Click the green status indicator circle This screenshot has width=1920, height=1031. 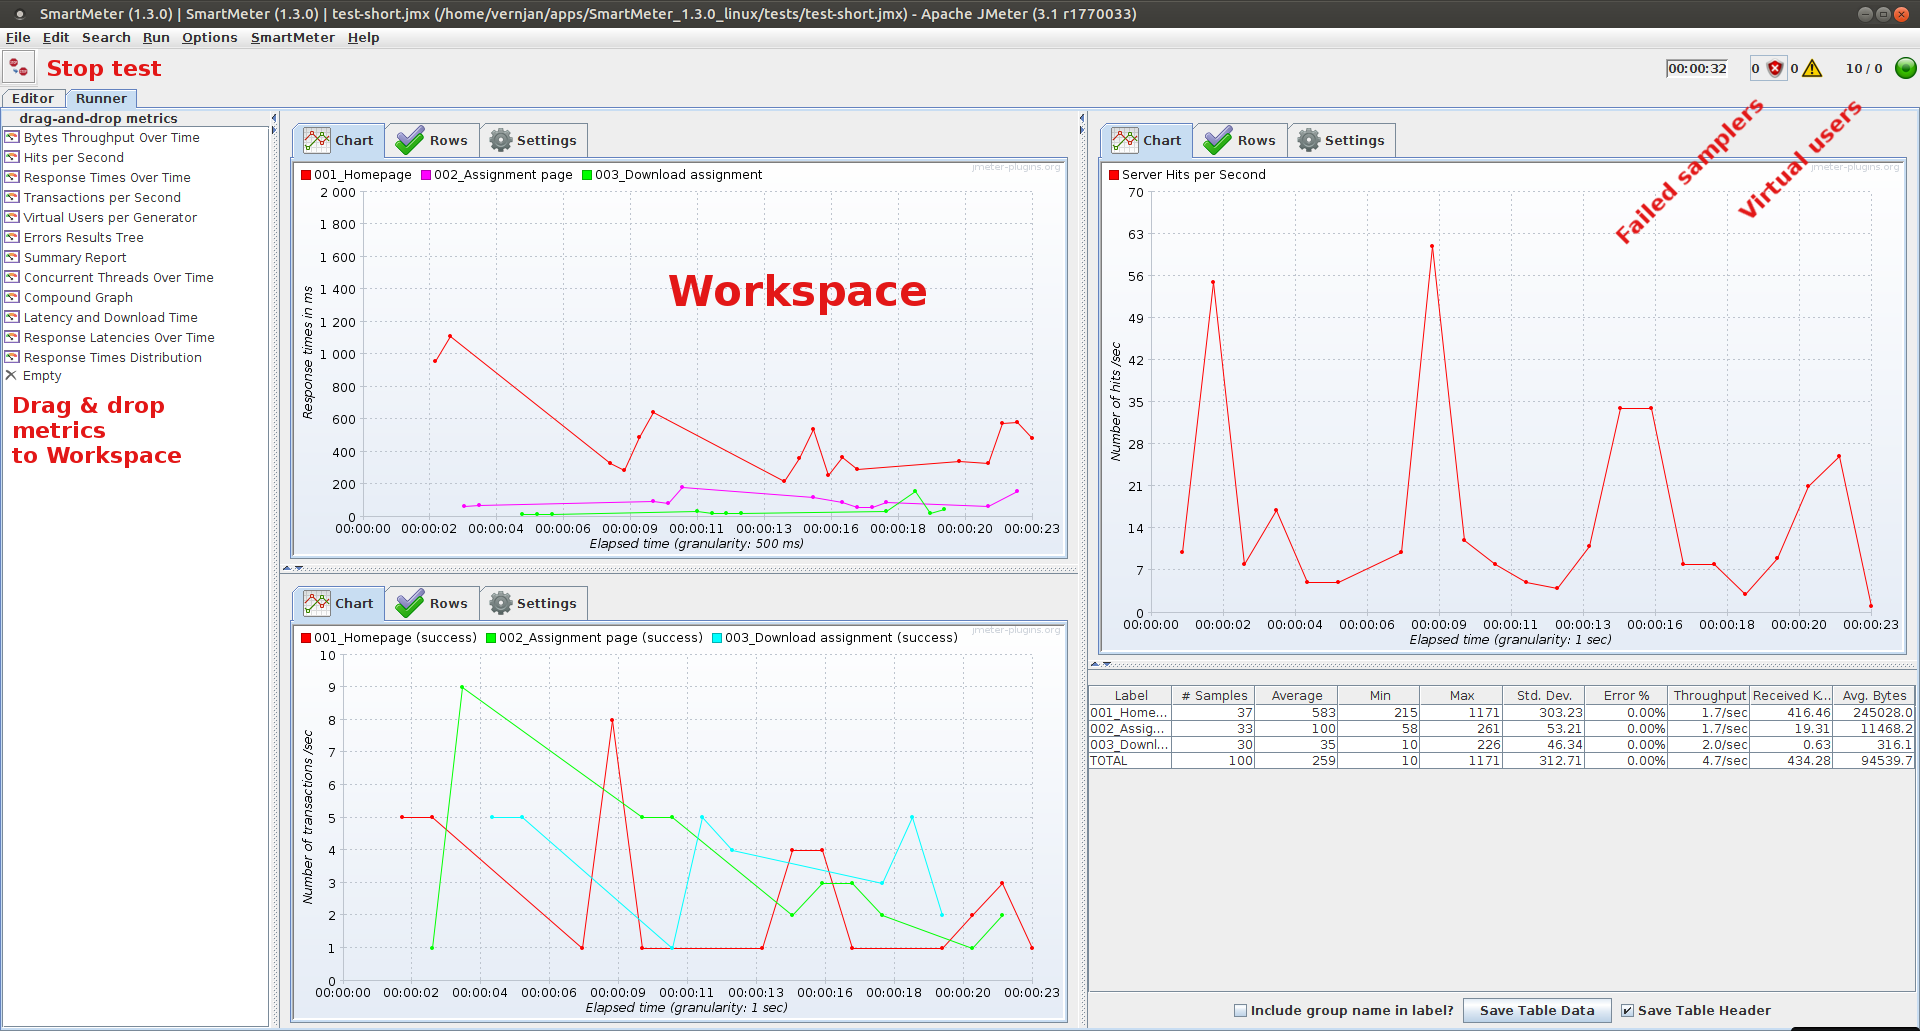(1906, 68)
